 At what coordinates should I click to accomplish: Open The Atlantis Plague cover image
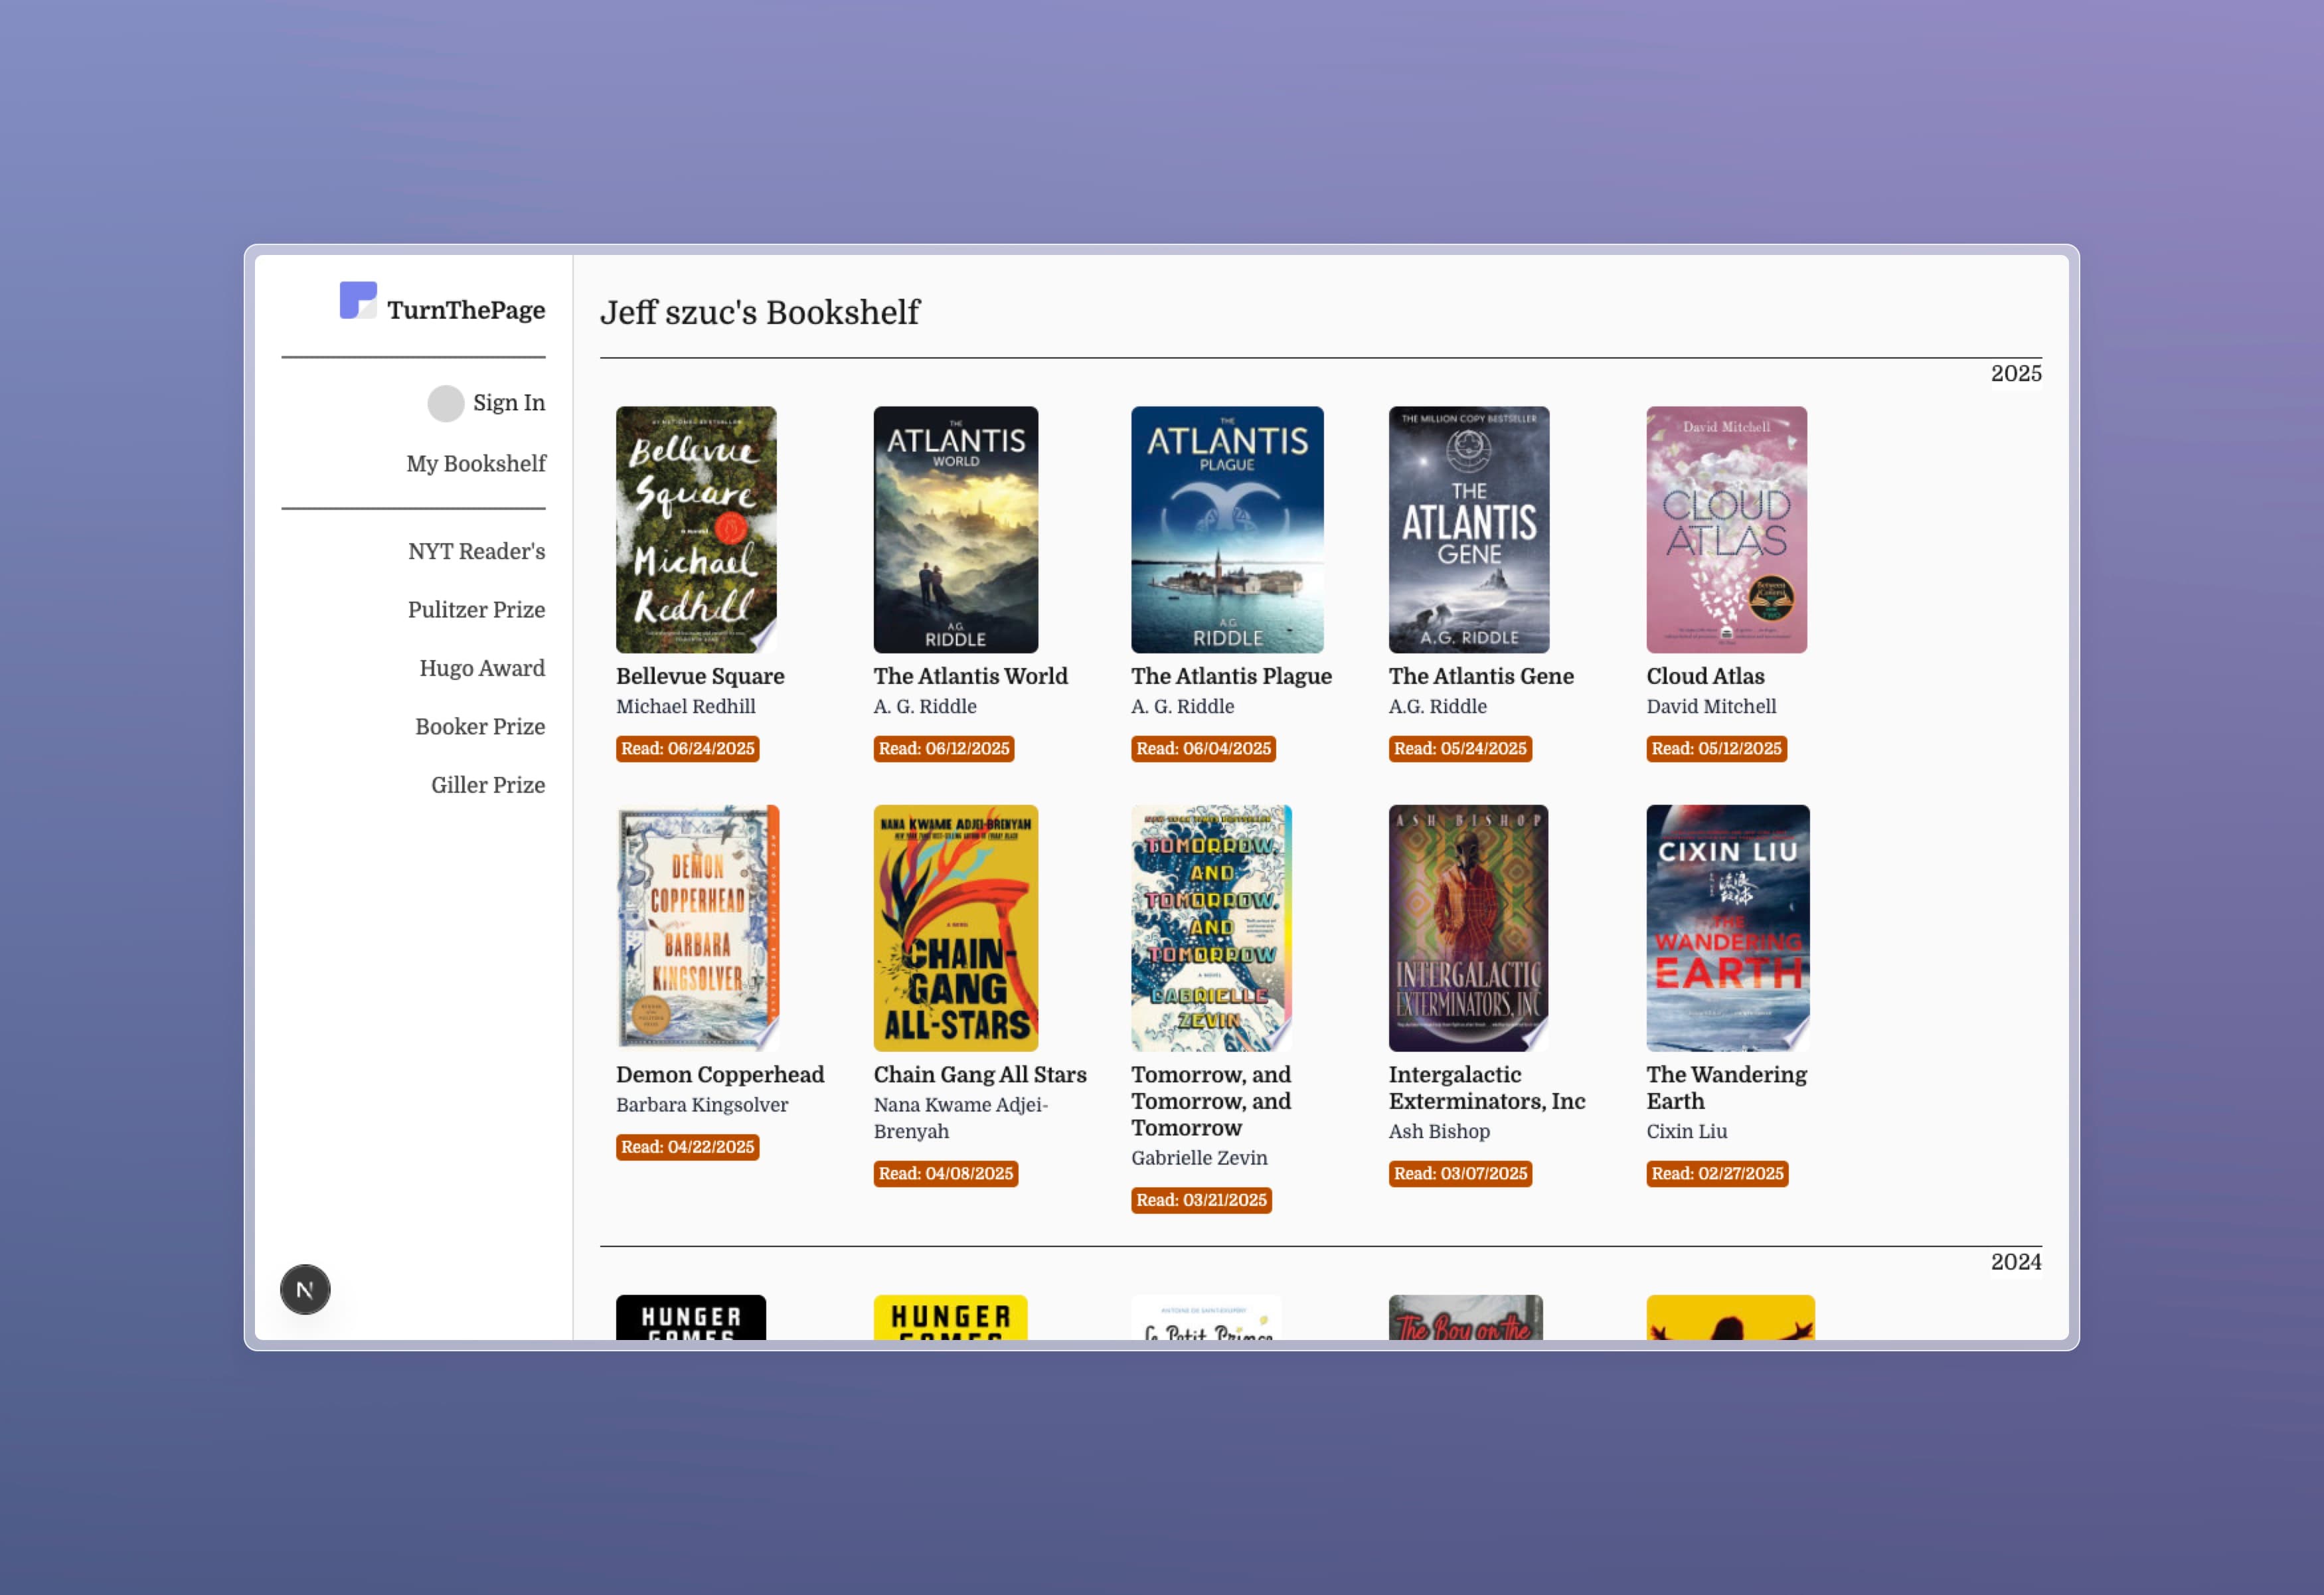tap(1227, 529)
